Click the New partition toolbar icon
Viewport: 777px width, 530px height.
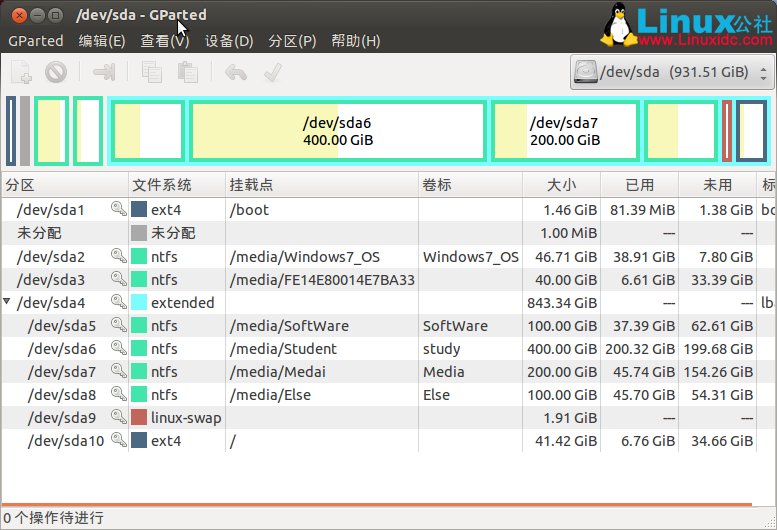[x=21, y=72]
